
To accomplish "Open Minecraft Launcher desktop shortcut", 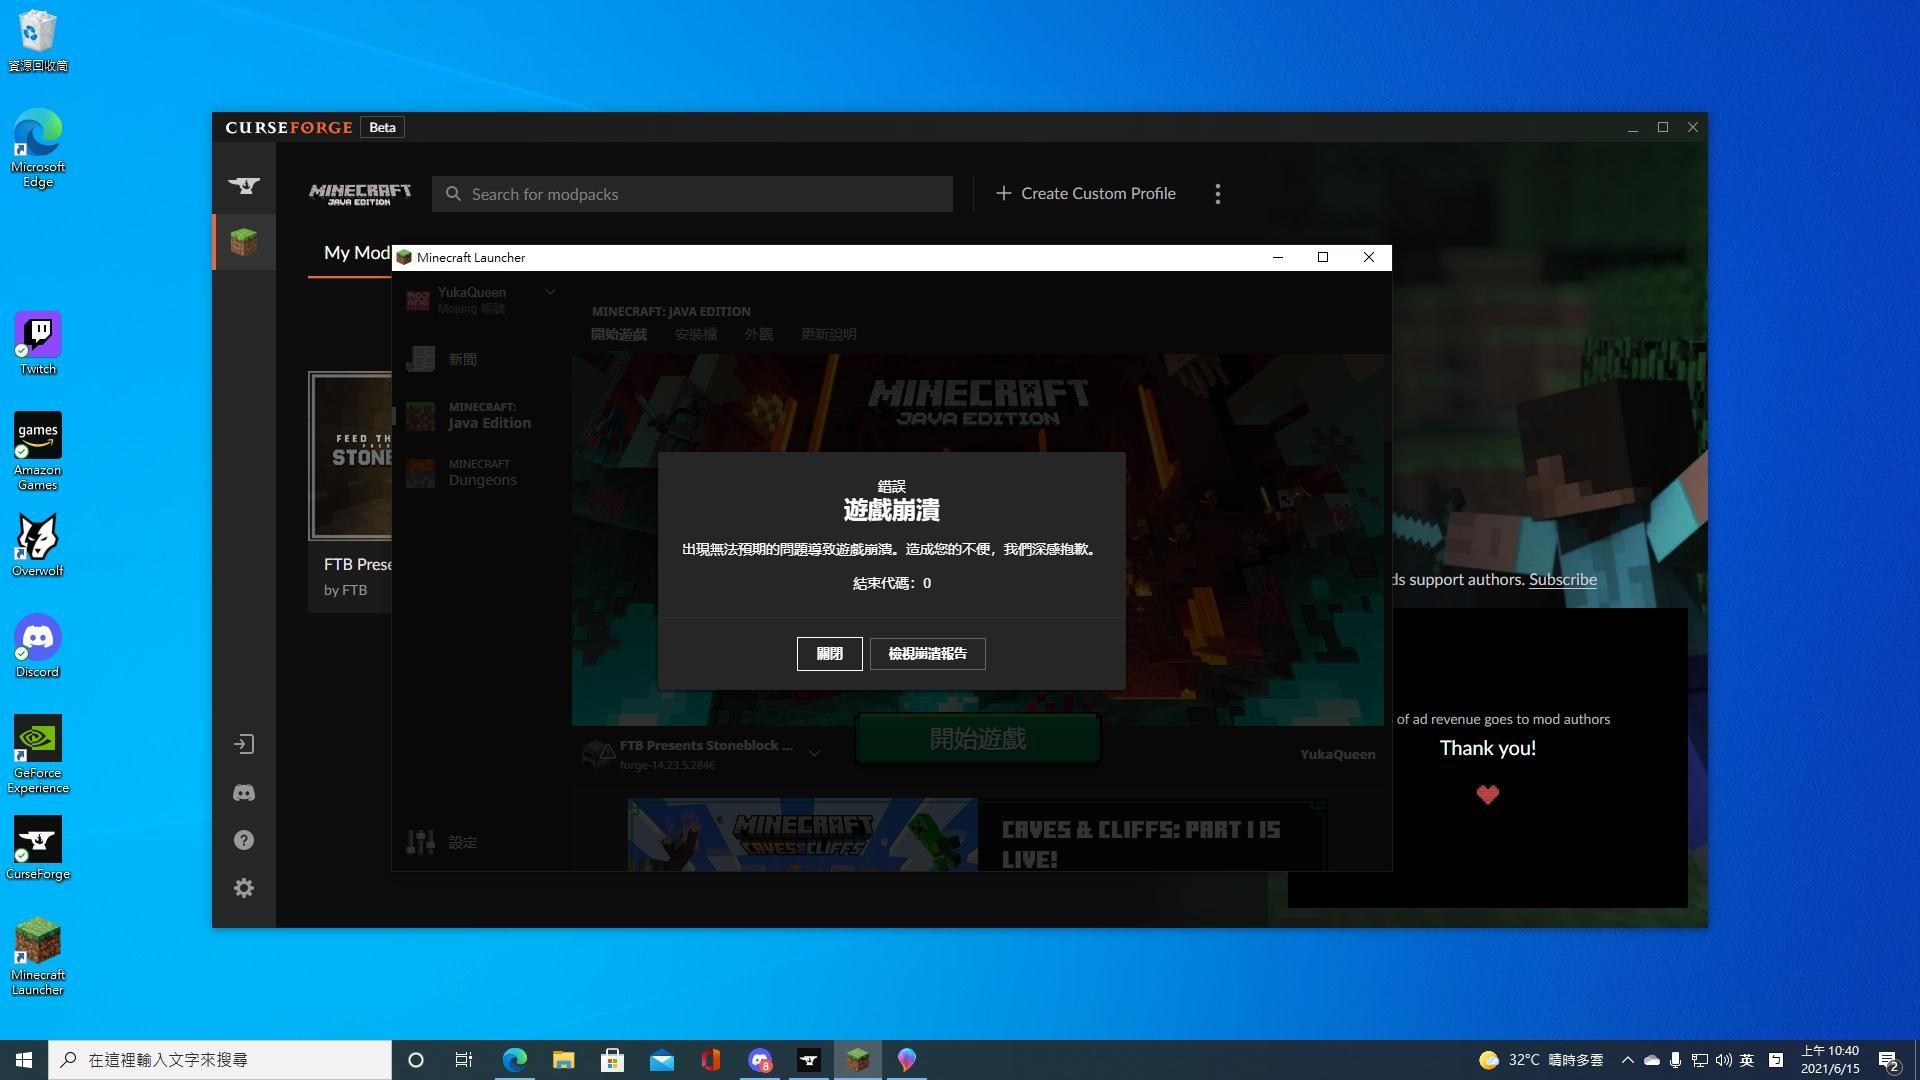I will (x=37, y=956).
